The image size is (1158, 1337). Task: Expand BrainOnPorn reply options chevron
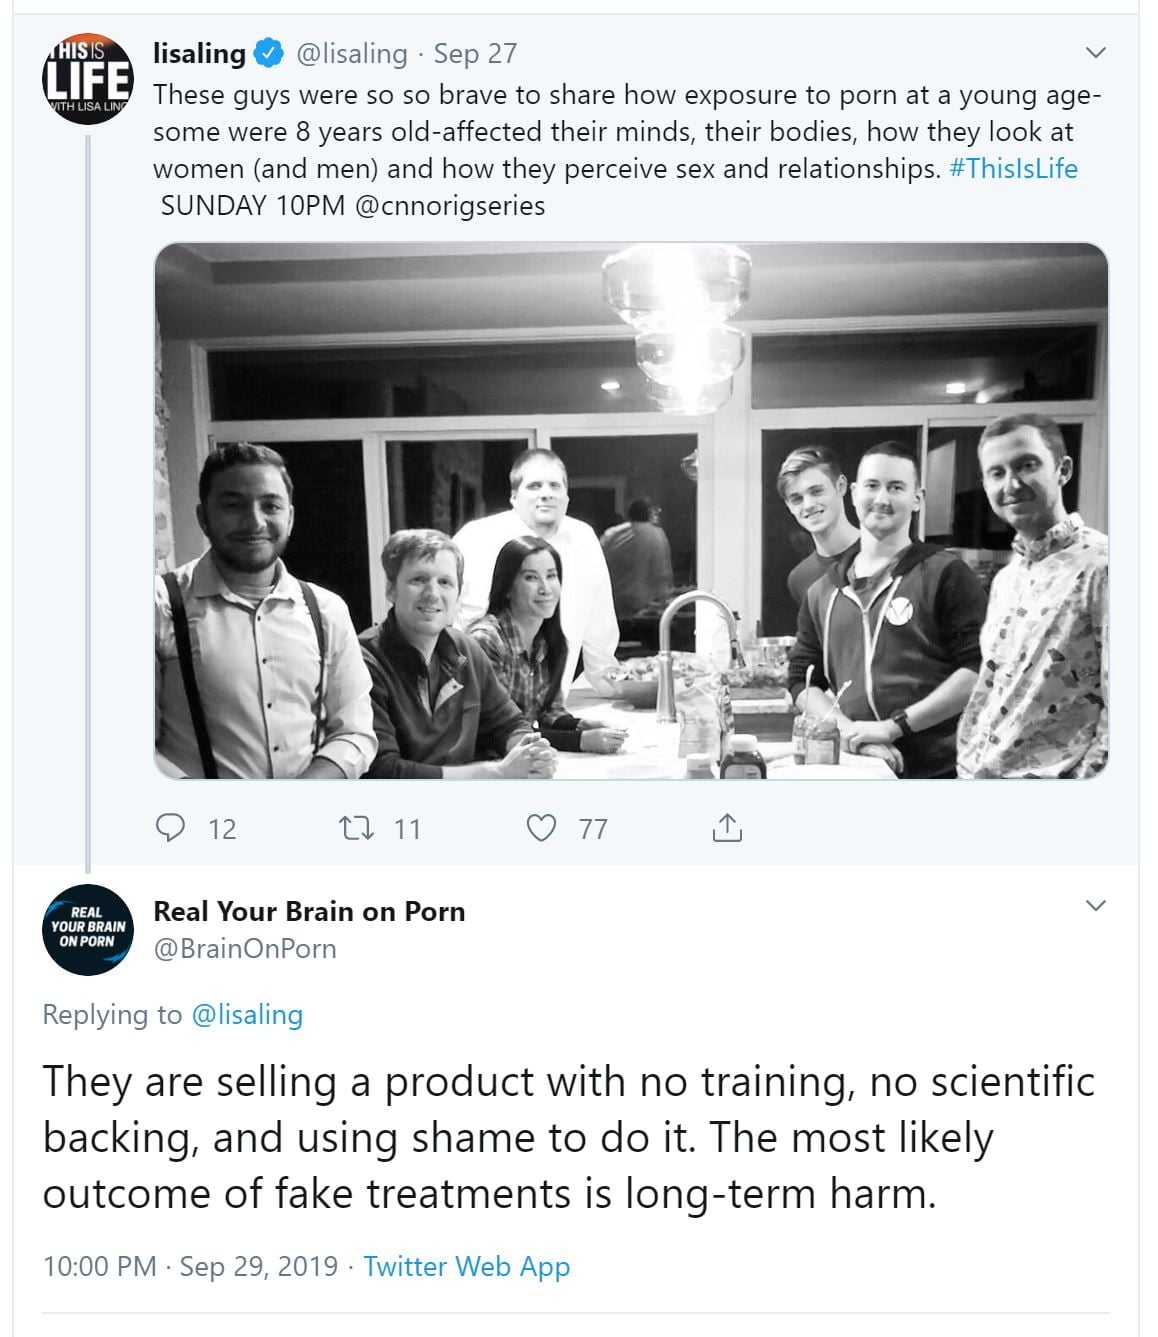click(1096, 906)
